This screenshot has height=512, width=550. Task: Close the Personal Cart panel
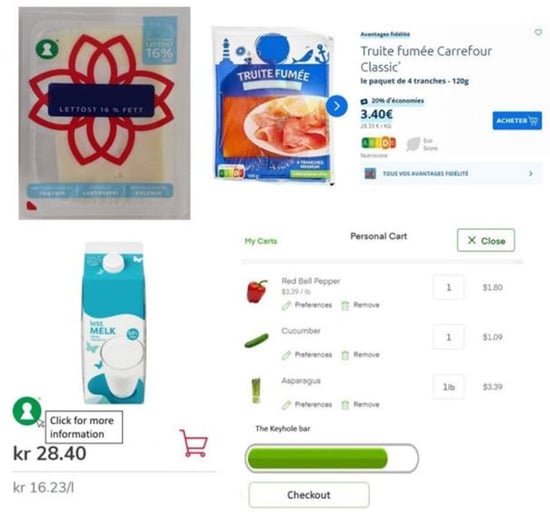pos(486,240)
